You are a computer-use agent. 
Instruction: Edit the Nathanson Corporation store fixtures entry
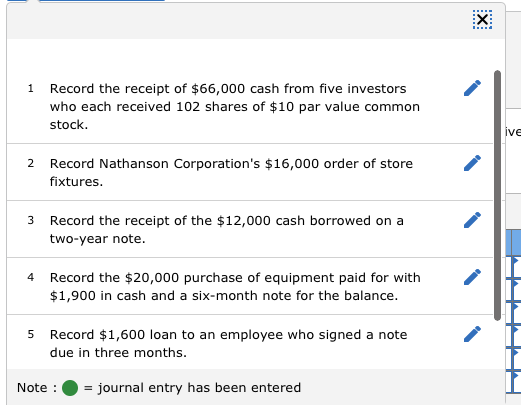point(472,163)
